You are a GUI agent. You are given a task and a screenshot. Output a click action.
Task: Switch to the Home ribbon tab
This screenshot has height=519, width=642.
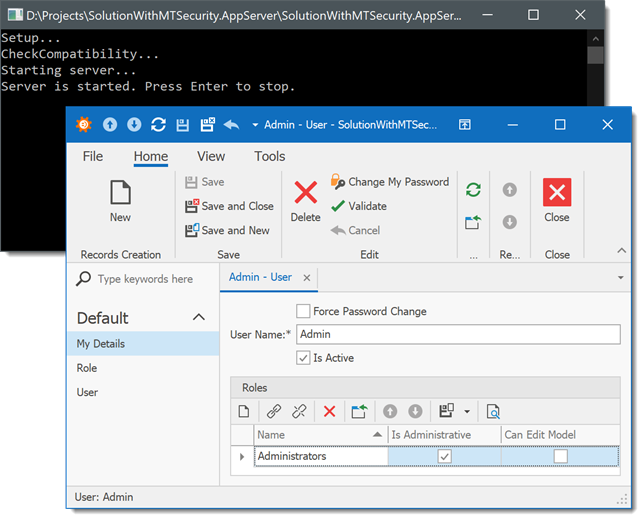[151, 156]
